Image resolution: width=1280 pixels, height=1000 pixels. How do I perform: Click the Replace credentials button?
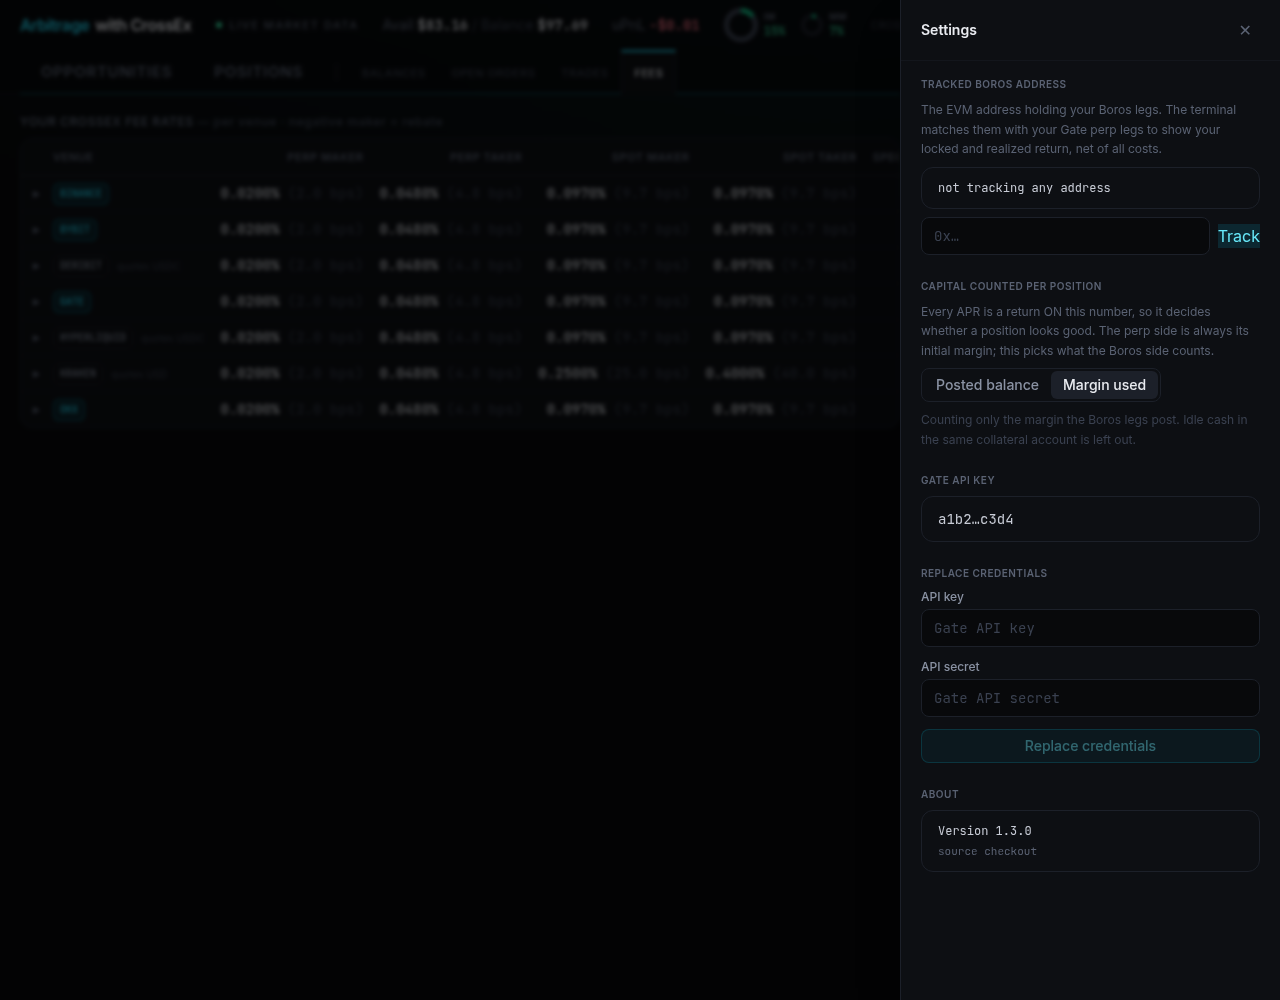[1090, 746]
